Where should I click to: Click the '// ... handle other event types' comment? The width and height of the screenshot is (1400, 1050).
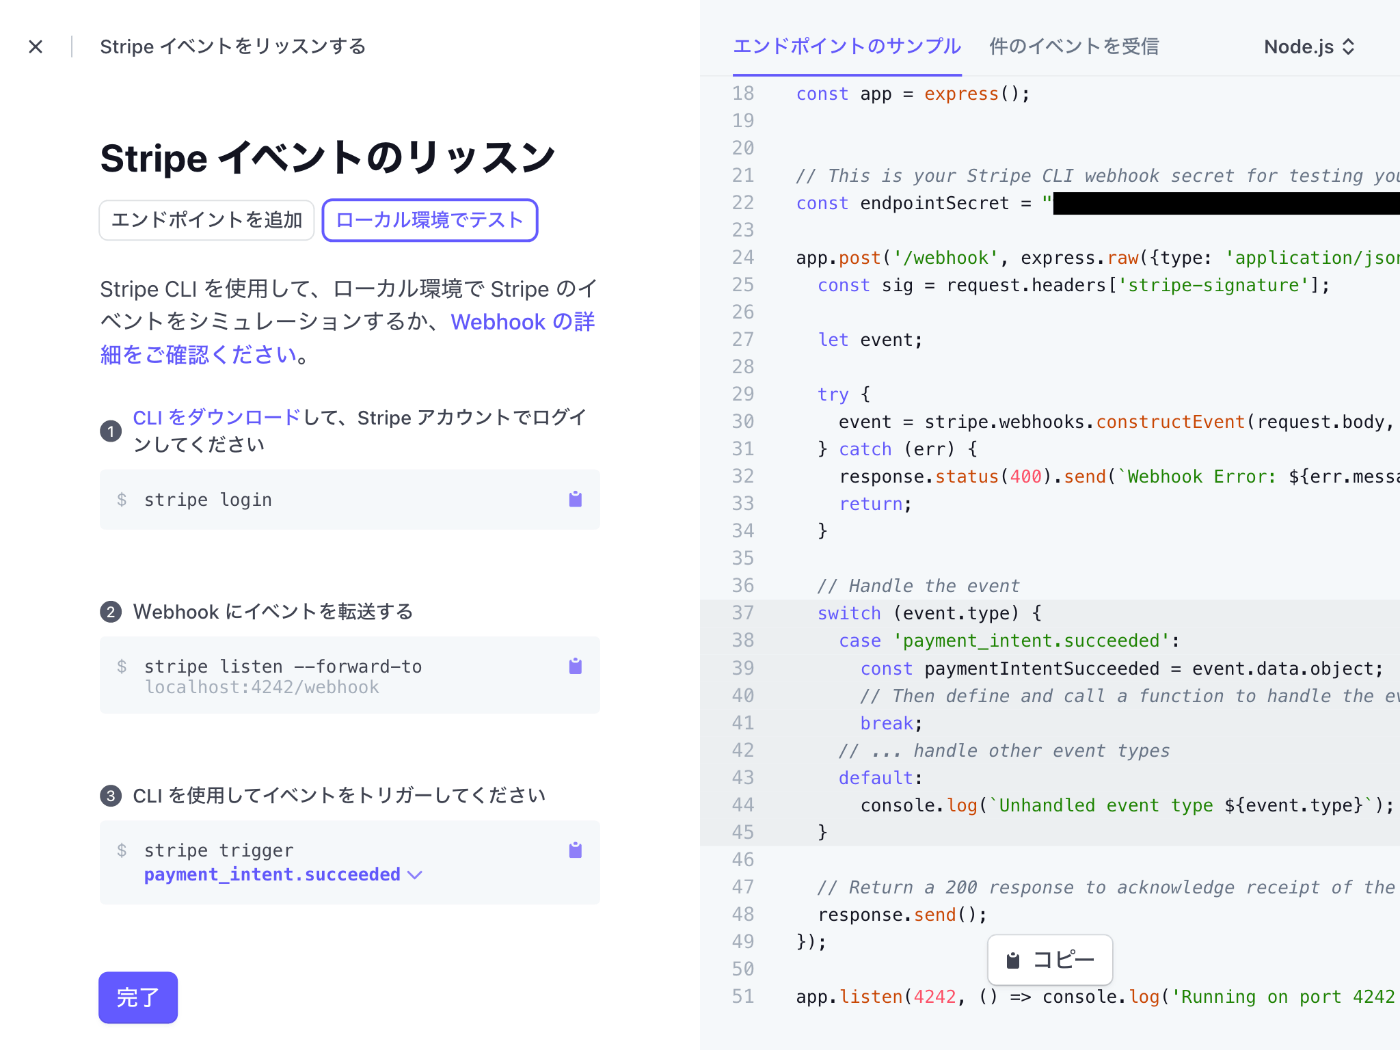pos(1004,751)
